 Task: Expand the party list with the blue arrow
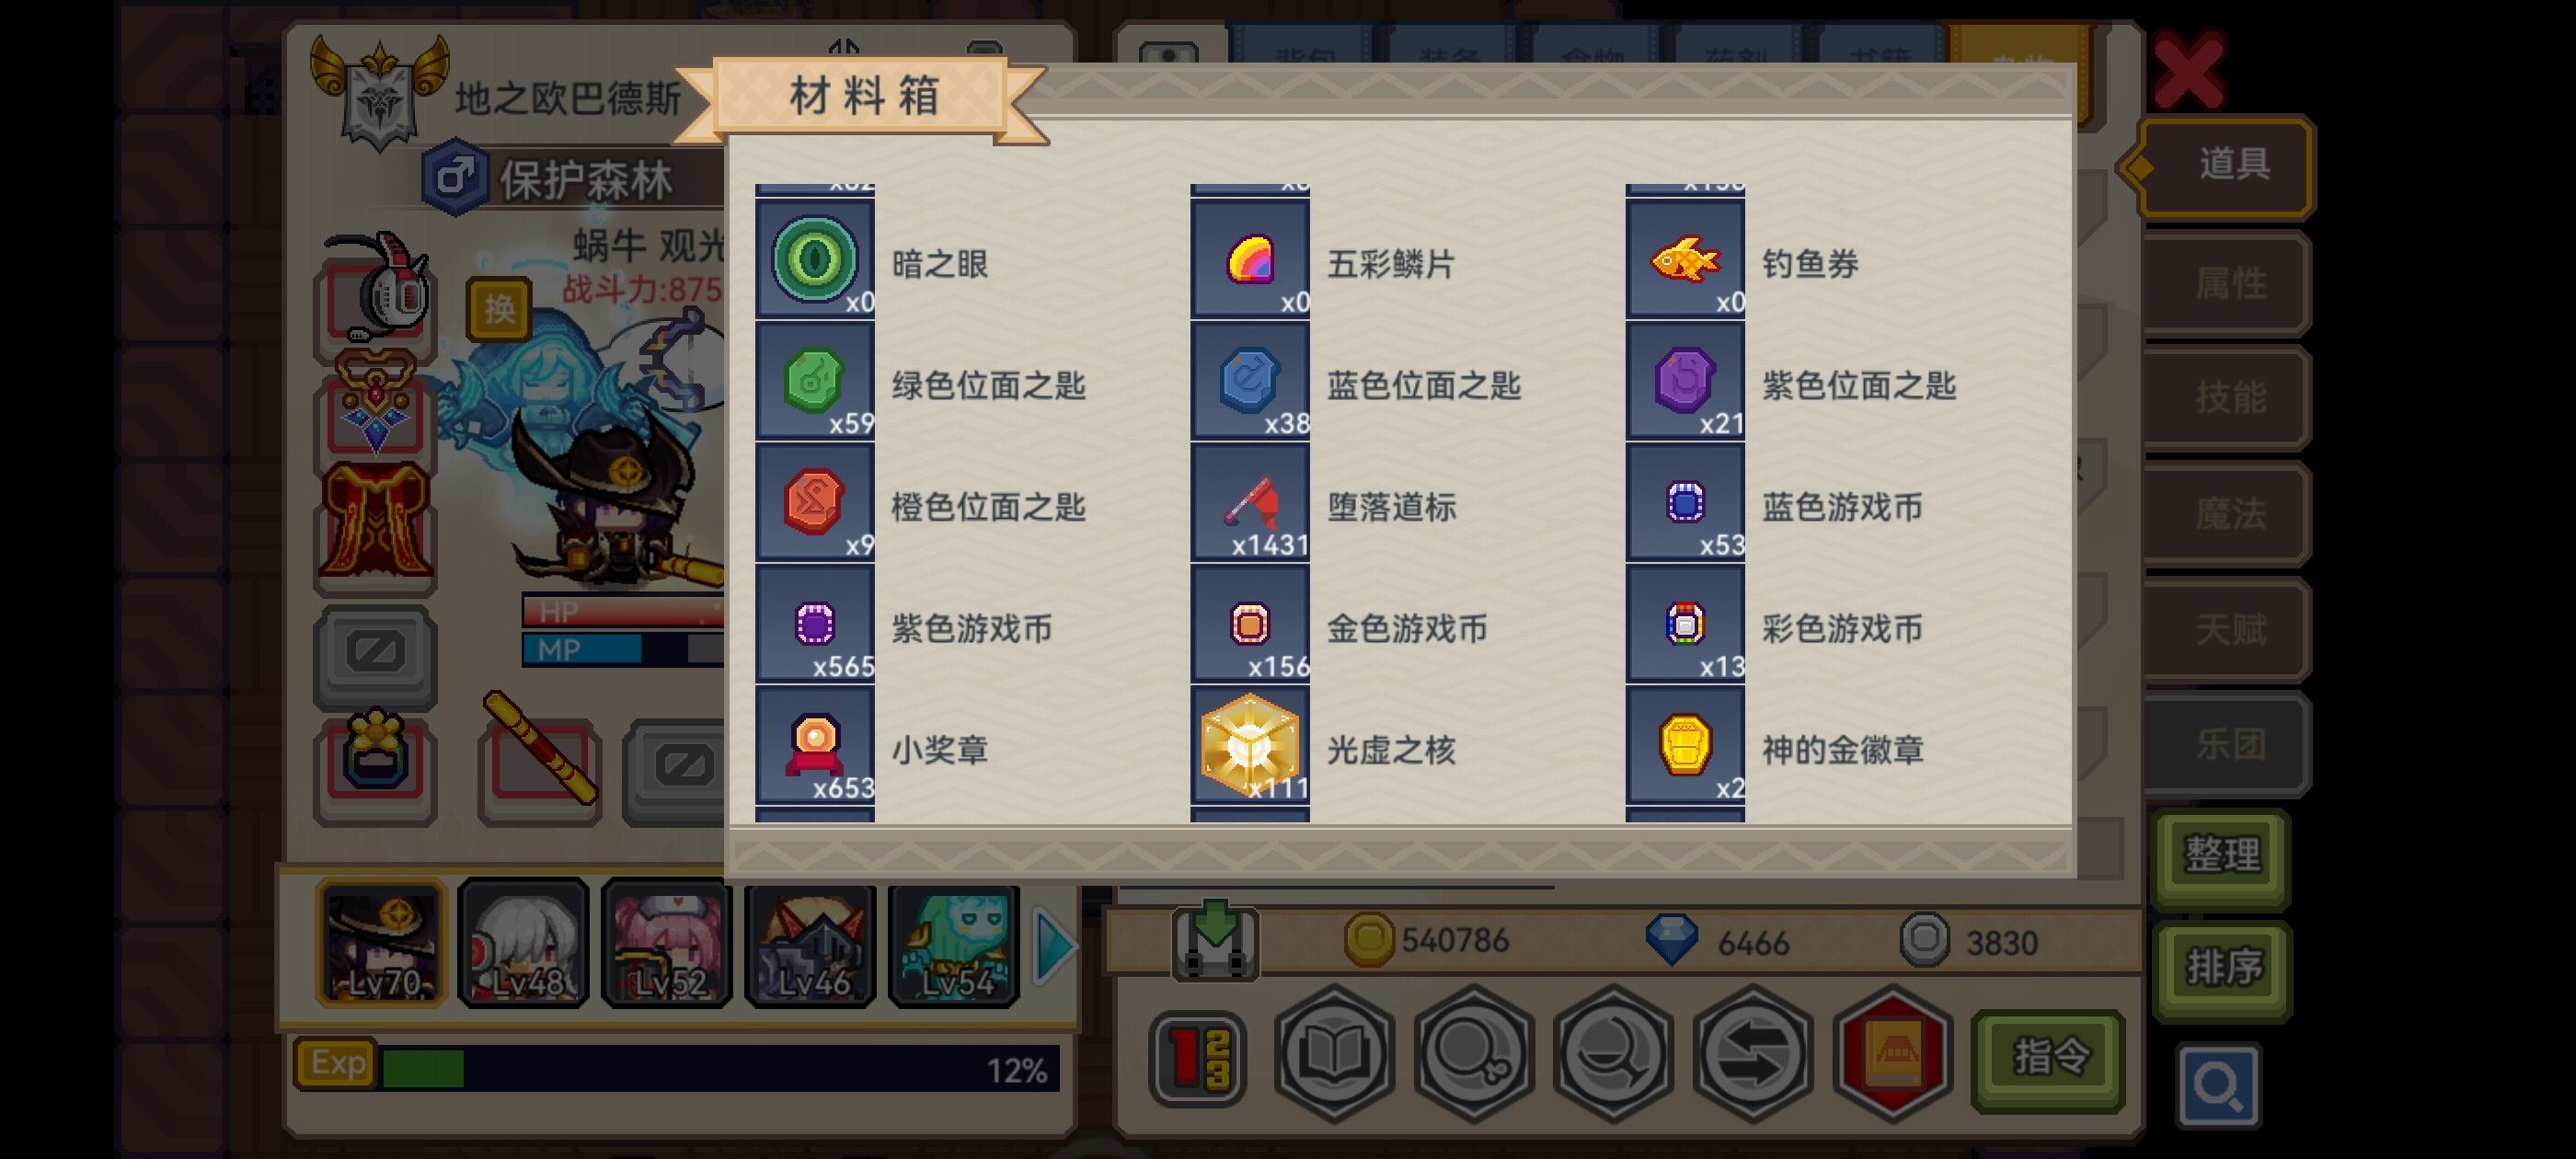[1055, 945]
